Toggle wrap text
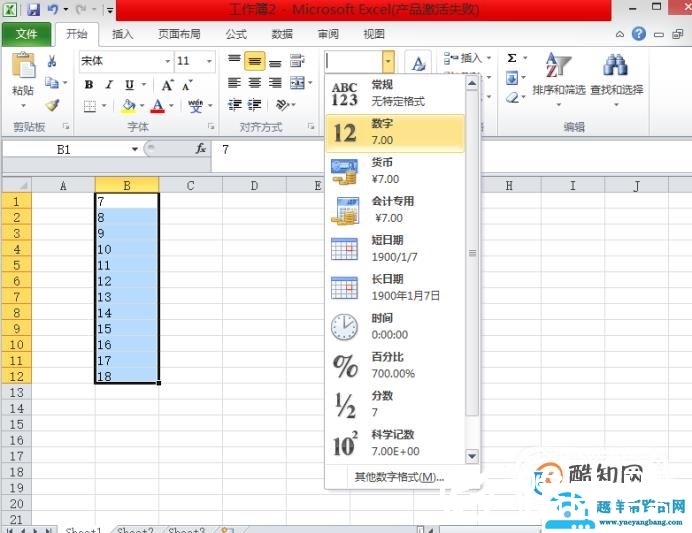The width and height of the screenshot is (692, 533). pos(297,61)
